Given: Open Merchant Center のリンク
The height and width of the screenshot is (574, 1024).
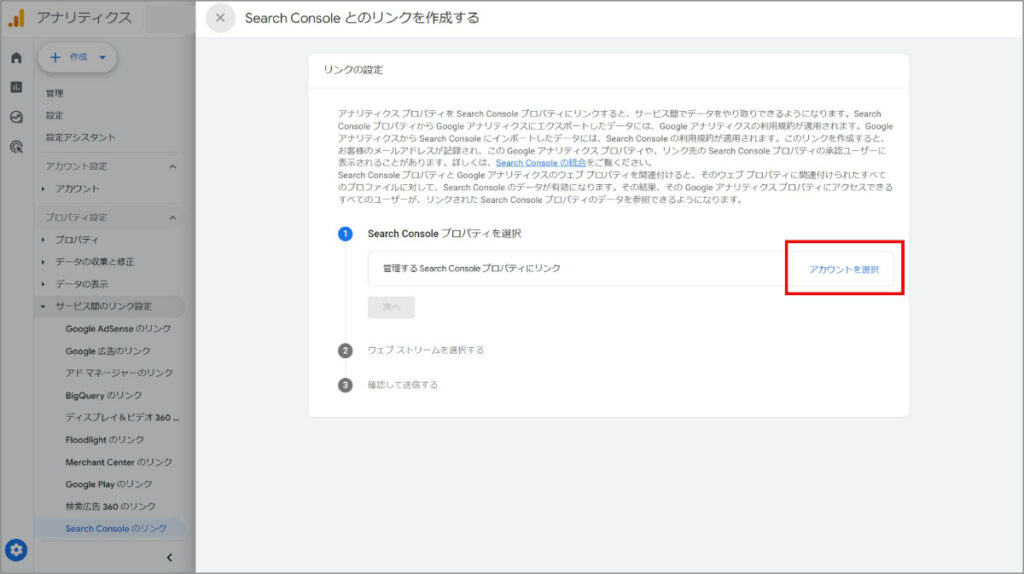Looking at the screenshot, I should 119,462.
